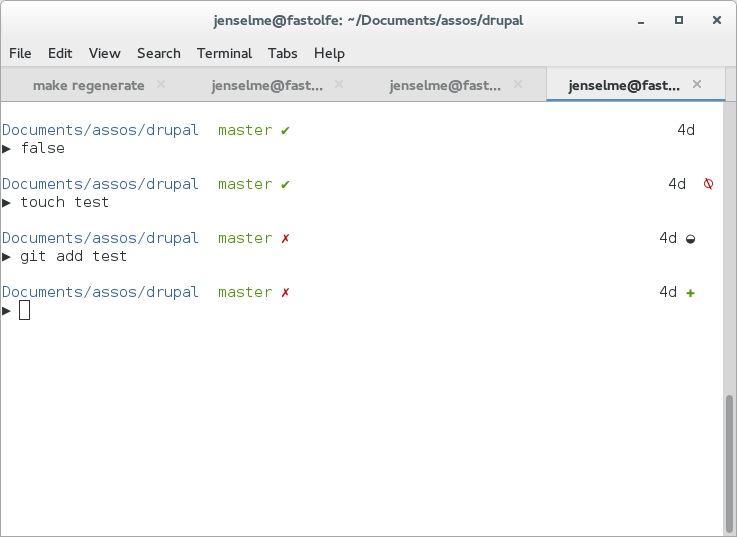Close the second jenselme@fast... tab
Screen dimensions: 737x537
(339, 84)
